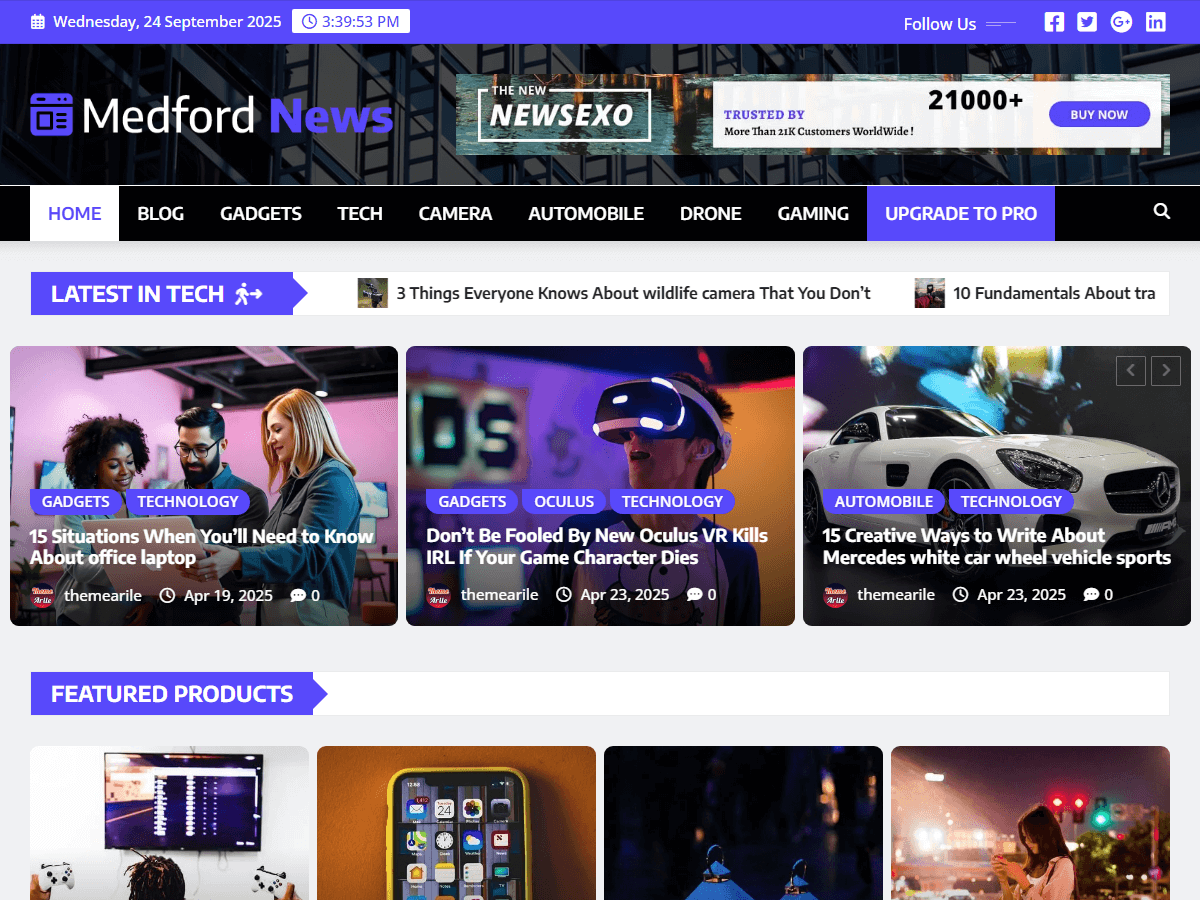Screen dimensions: 1200x900
Task: Open the Facebook social icon
Action: point(1054,22)
